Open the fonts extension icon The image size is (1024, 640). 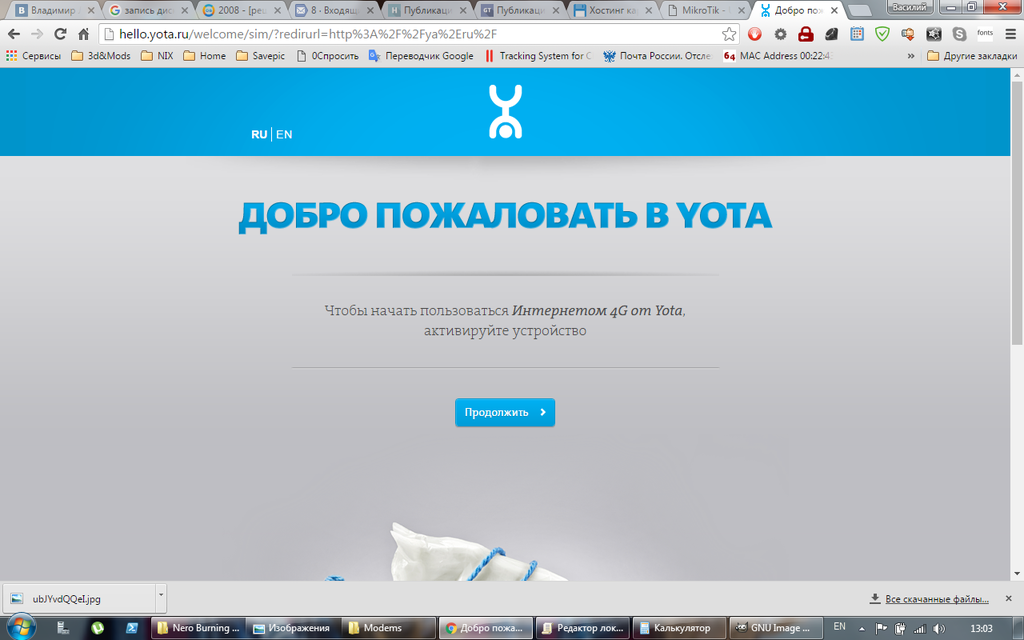985,33
